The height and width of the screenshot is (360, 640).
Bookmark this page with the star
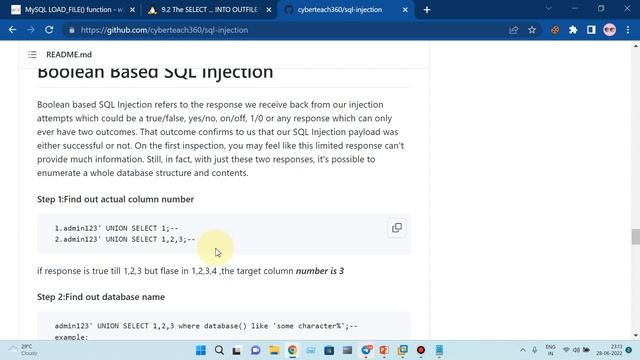[x=532, y=30]
